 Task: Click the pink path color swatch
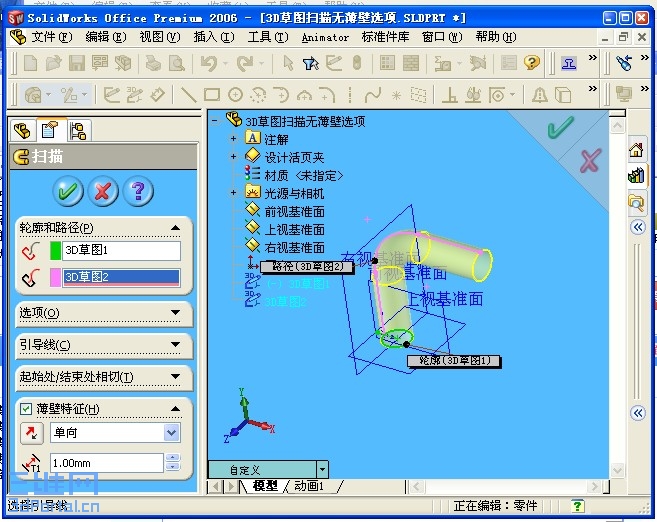tap(55, 277)
